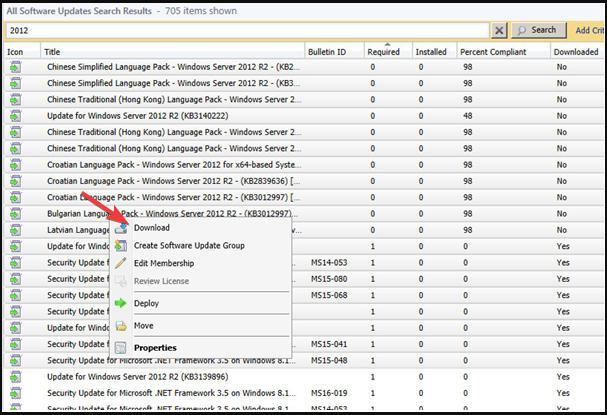Click update icon for the MS15-080 row
This screenshot has width=607, height=415.
point(15,279)
